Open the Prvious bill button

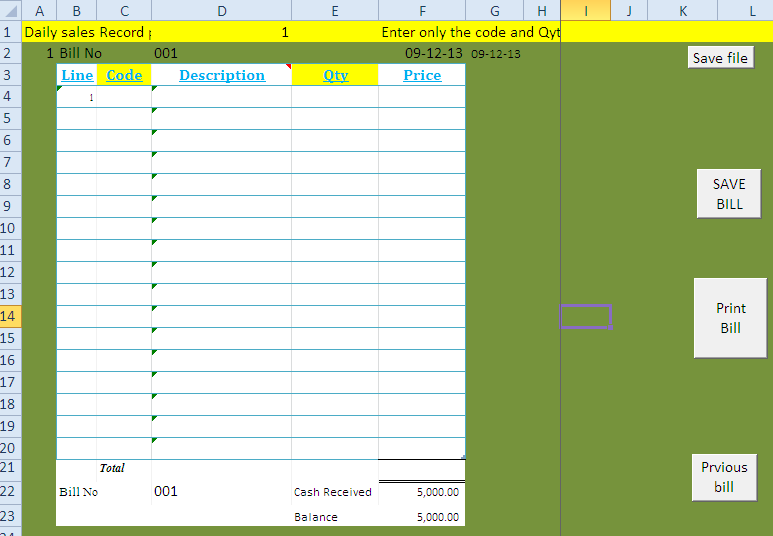click(724, 477)
